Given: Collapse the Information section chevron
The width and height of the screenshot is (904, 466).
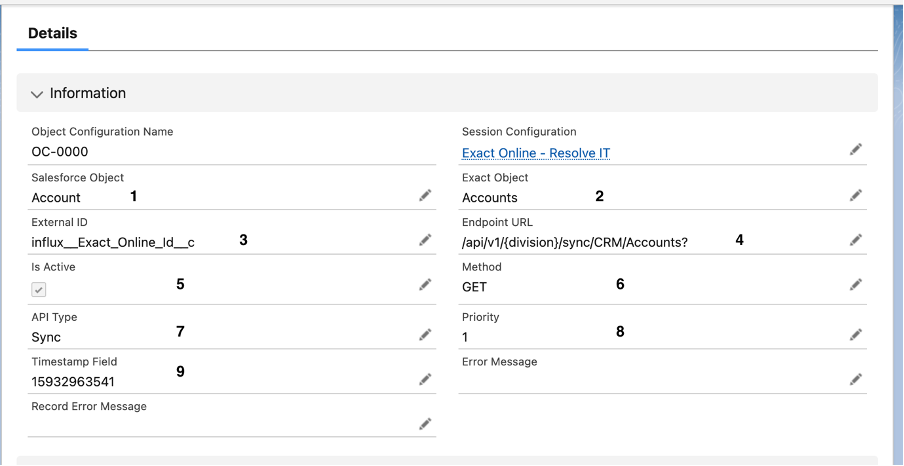Looking at the screenshot, I should (x=37, y=93).
